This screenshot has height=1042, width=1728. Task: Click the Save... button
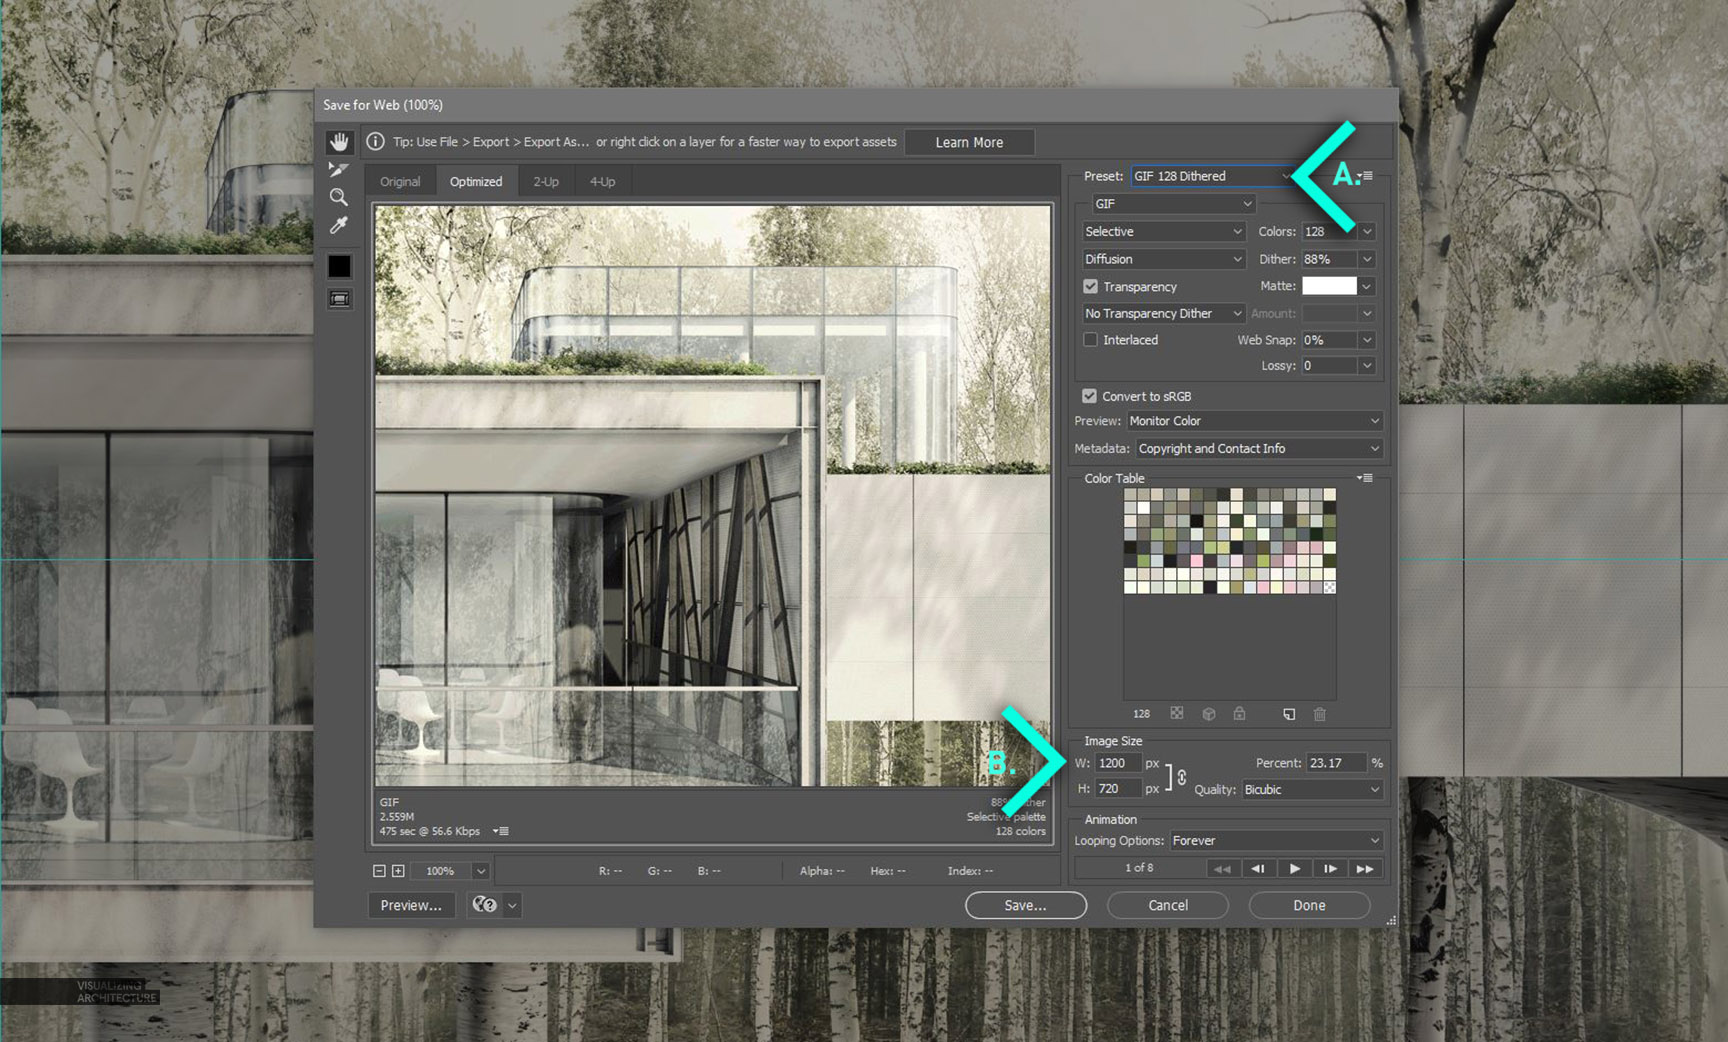1025,905
